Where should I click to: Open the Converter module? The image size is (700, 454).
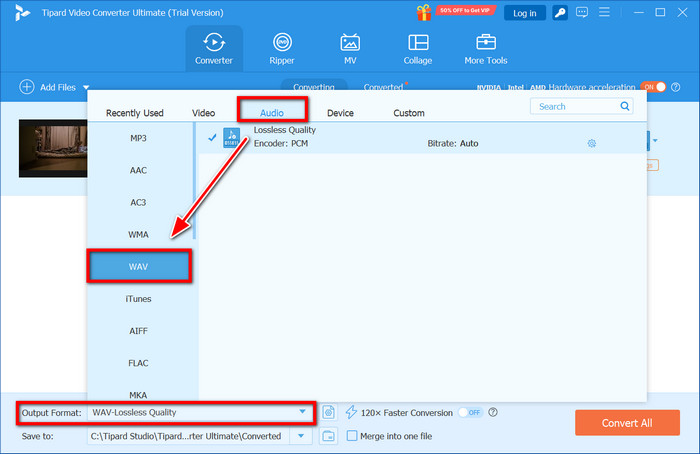click(x=214, y=49)
